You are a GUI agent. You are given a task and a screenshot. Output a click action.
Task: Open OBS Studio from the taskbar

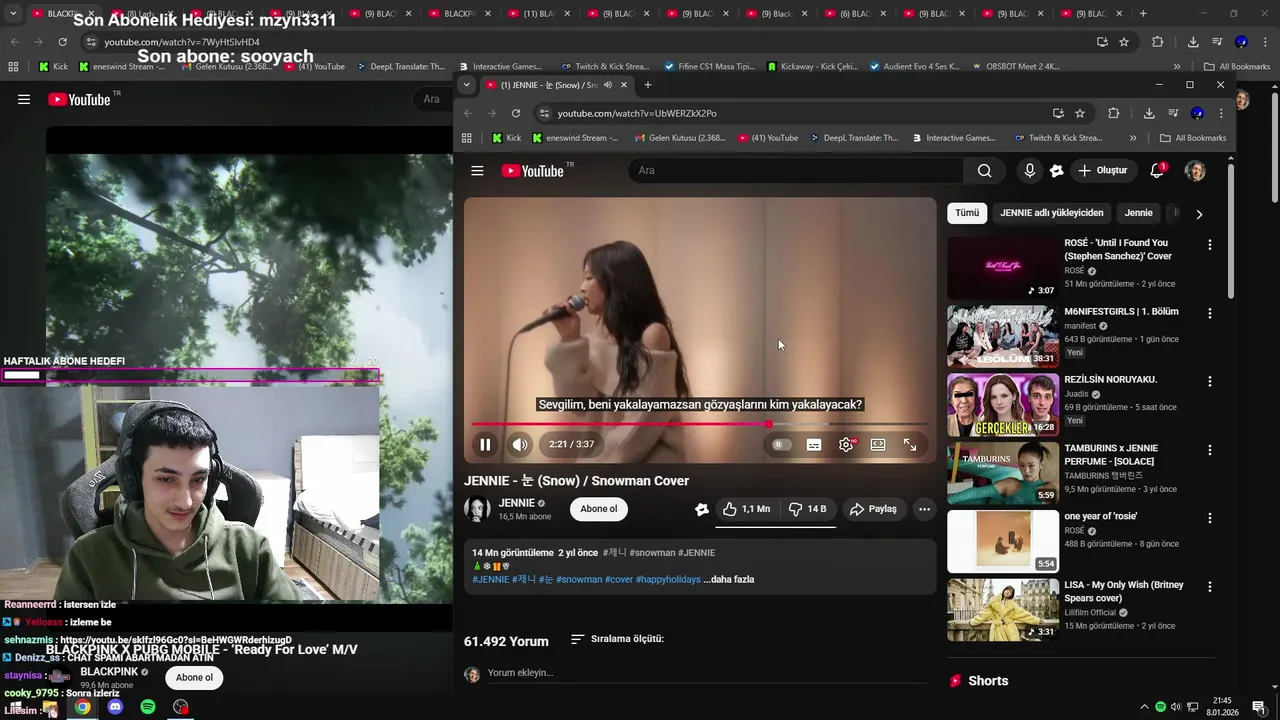point(181,707)
